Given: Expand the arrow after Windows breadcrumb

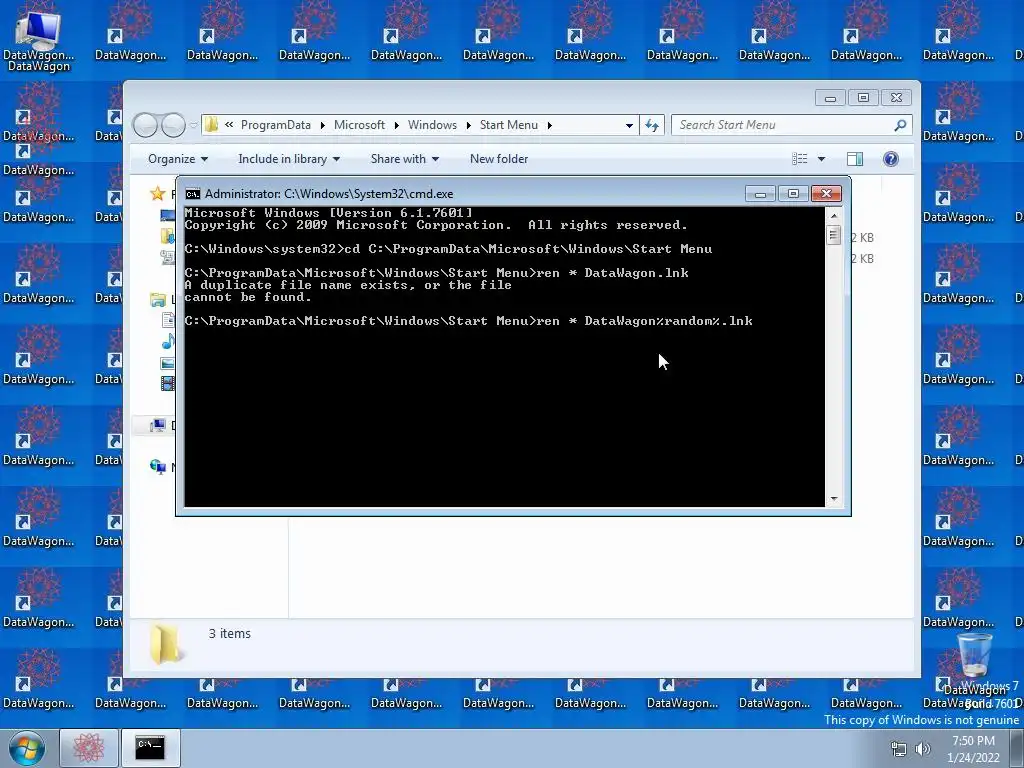Looking at the screenshot, I should pos(469,125).
